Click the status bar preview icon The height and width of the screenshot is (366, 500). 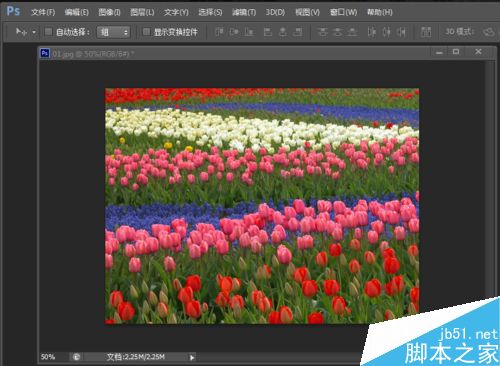[x=76, y=357]
